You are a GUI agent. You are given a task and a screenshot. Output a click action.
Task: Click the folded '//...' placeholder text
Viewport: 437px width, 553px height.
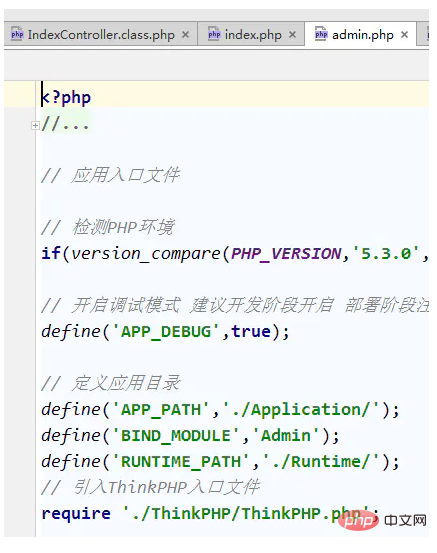[x=66, y=124]
